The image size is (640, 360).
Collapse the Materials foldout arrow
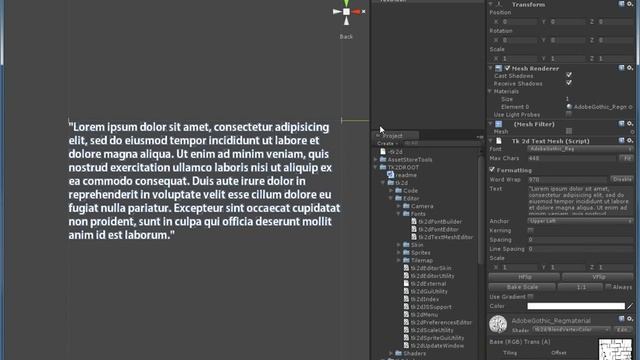(490, 91)
